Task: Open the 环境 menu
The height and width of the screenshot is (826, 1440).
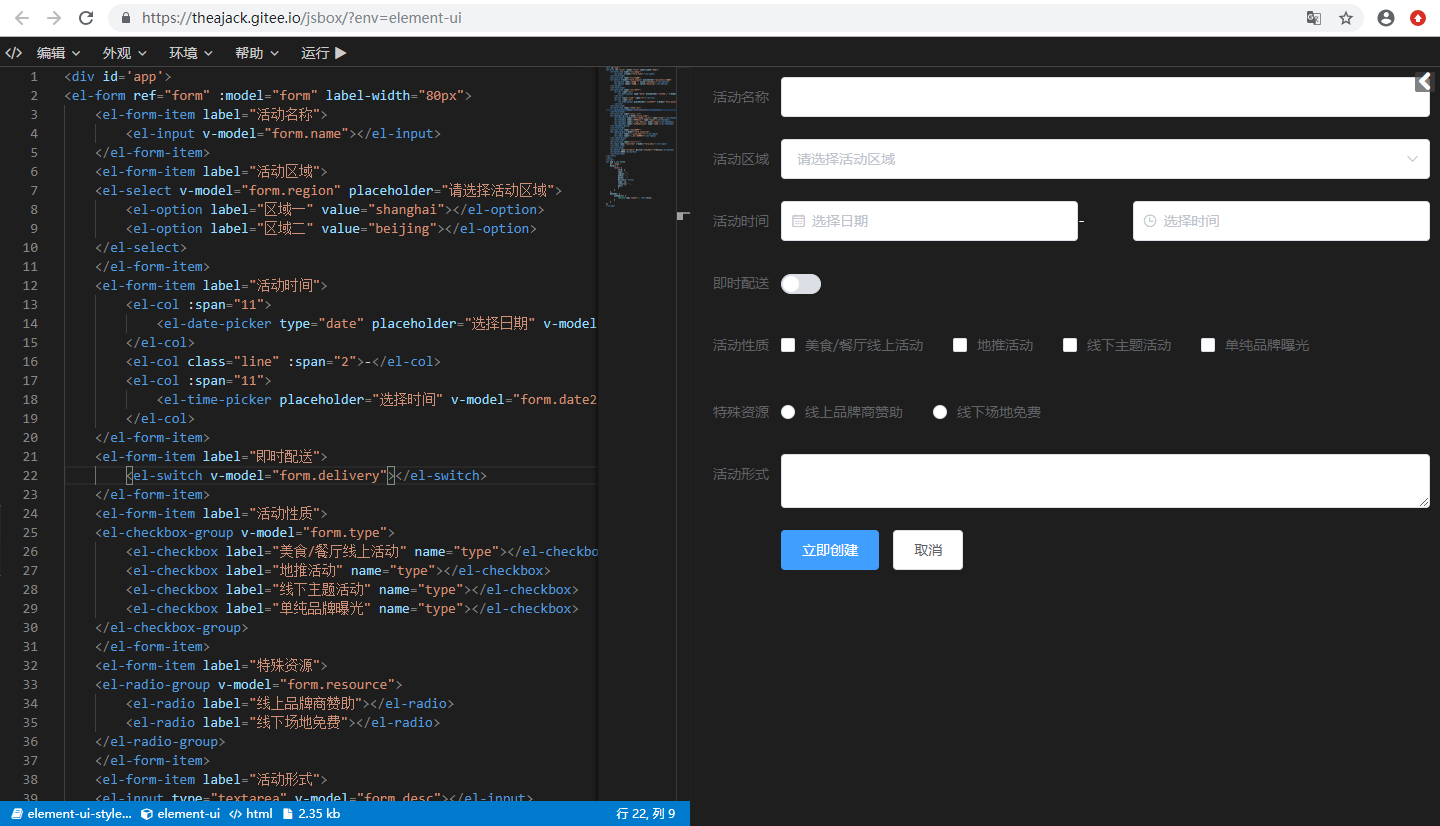Action: [x=191, y=53]
